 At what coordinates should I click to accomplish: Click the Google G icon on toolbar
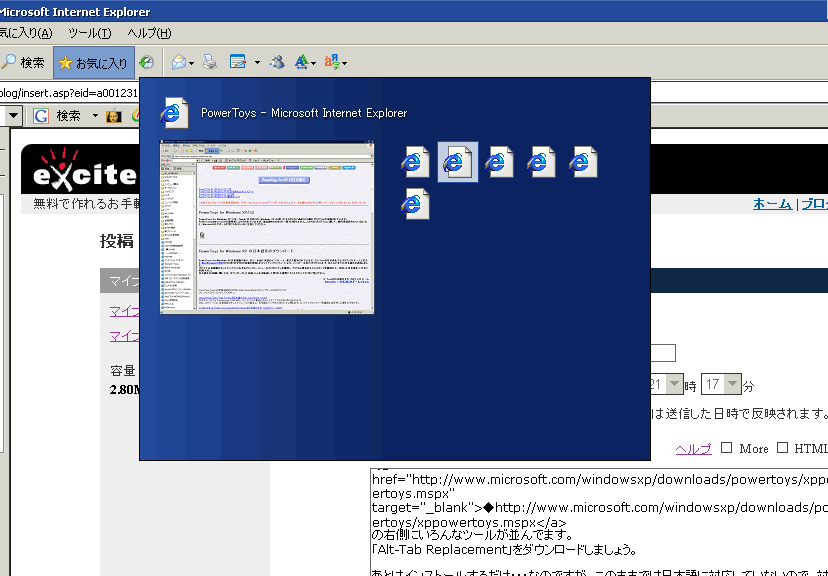click(x=41, y=116)
